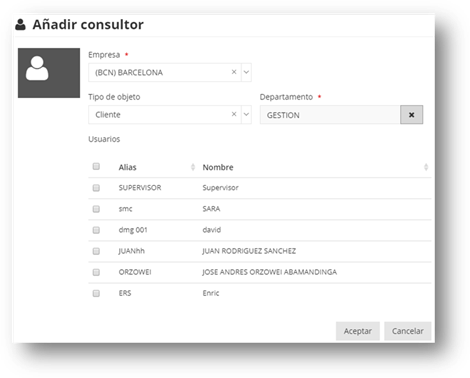The height and width of the screenshot is (378, 470).
Task: Enable the JUANhh user checkbox
Action: click(96, 251)
